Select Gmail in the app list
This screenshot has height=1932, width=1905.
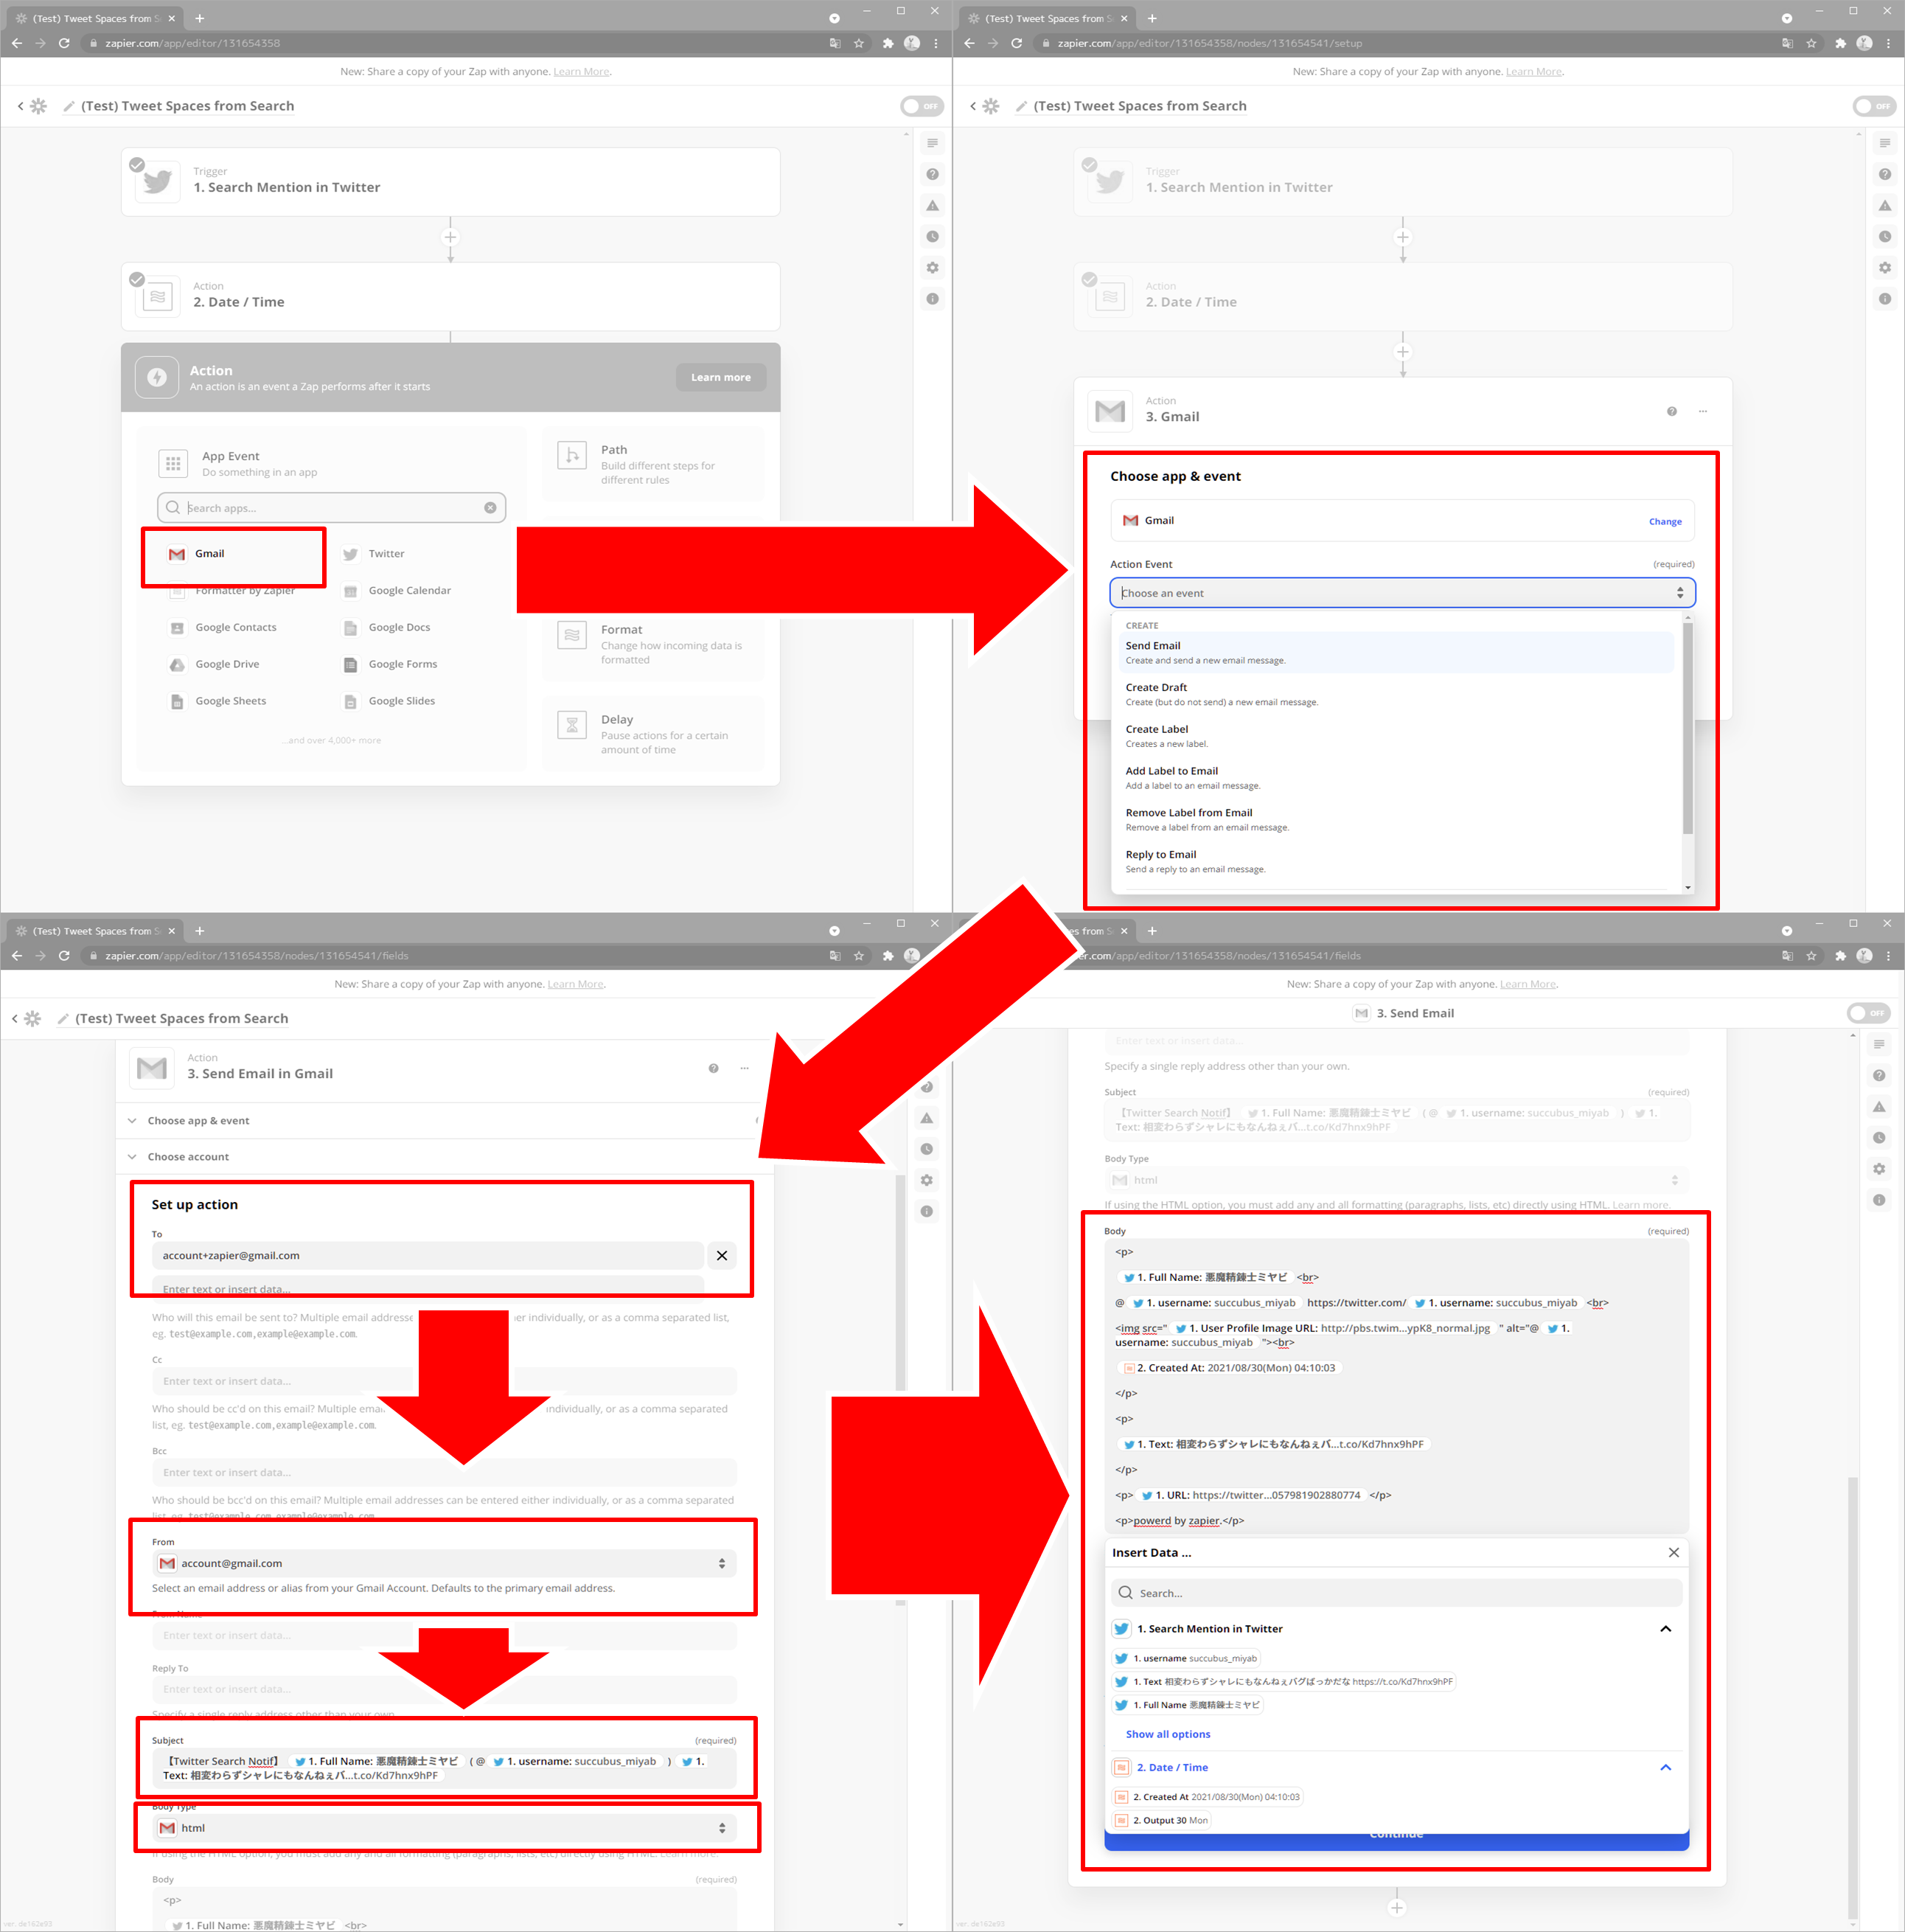pos(209,554)
